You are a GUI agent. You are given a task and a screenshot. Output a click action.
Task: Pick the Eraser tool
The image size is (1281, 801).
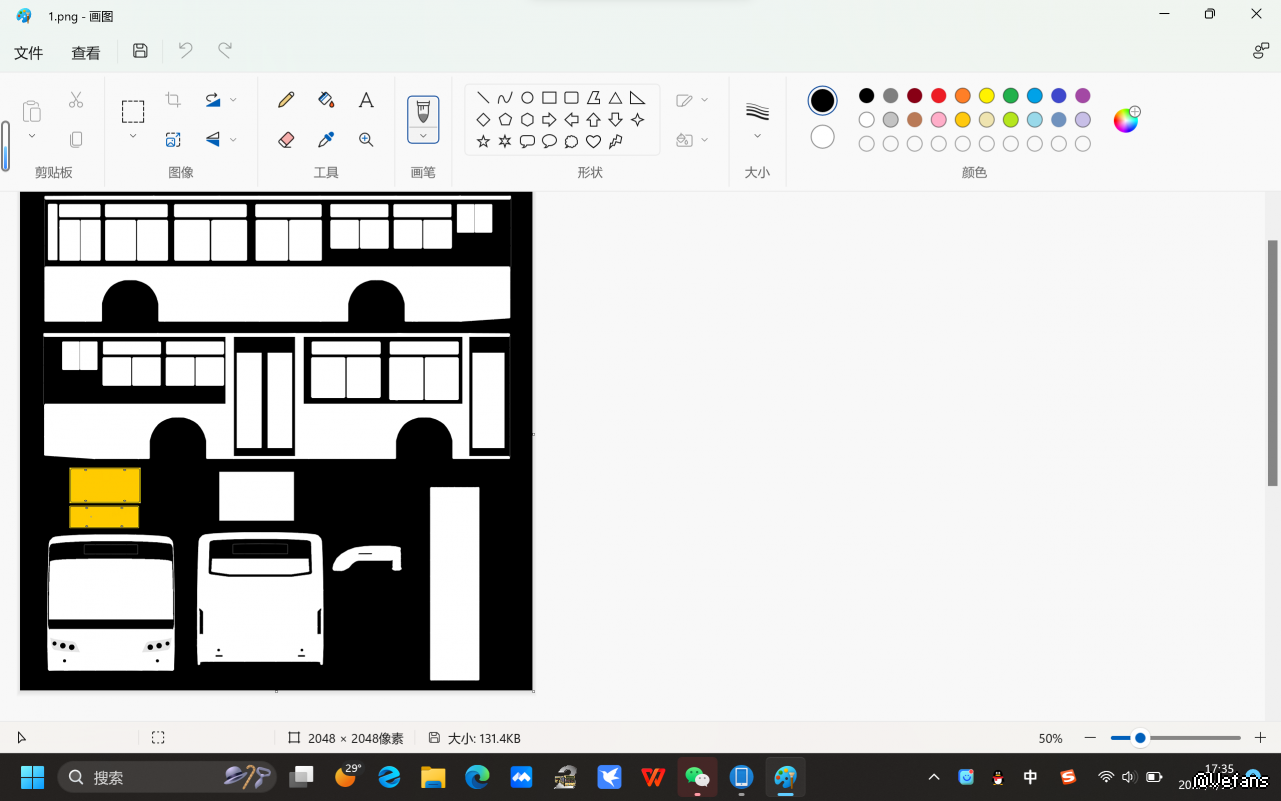[x=286, y=140]
